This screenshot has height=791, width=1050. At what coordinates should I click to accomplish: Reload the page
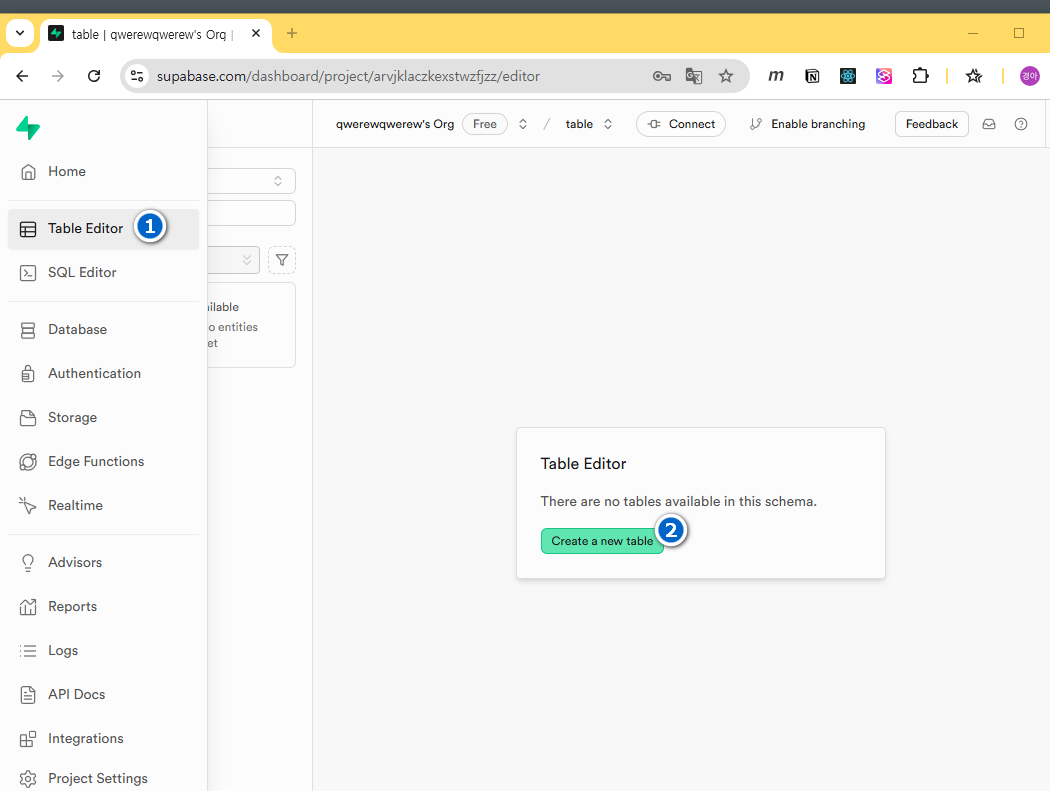pos(94,76)
